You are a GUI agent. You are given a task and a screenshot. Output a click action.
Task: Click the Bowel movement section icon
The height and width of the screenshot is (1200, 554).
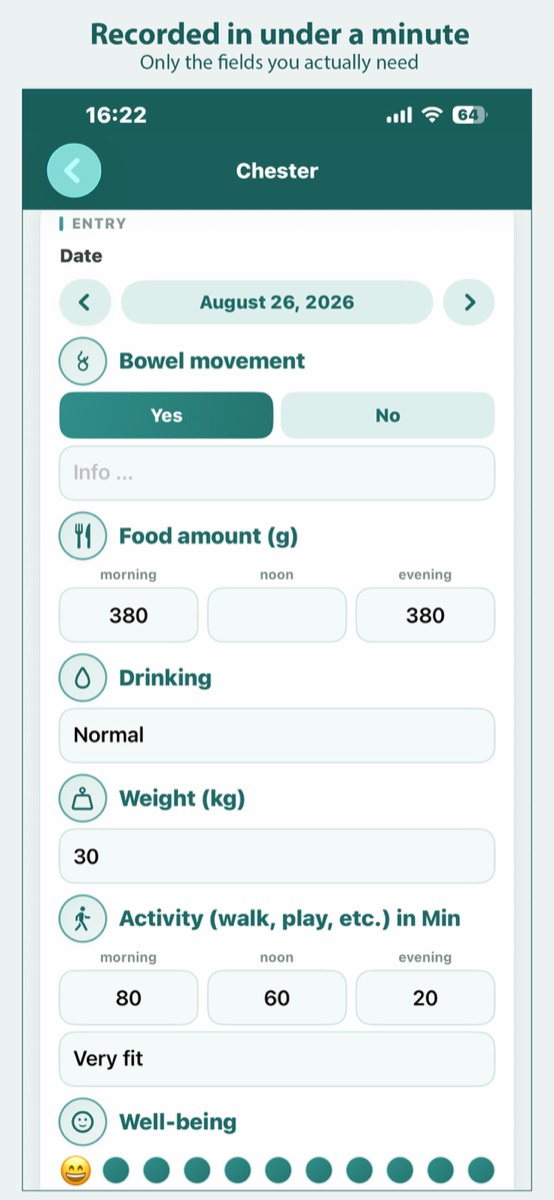[84, 361]
